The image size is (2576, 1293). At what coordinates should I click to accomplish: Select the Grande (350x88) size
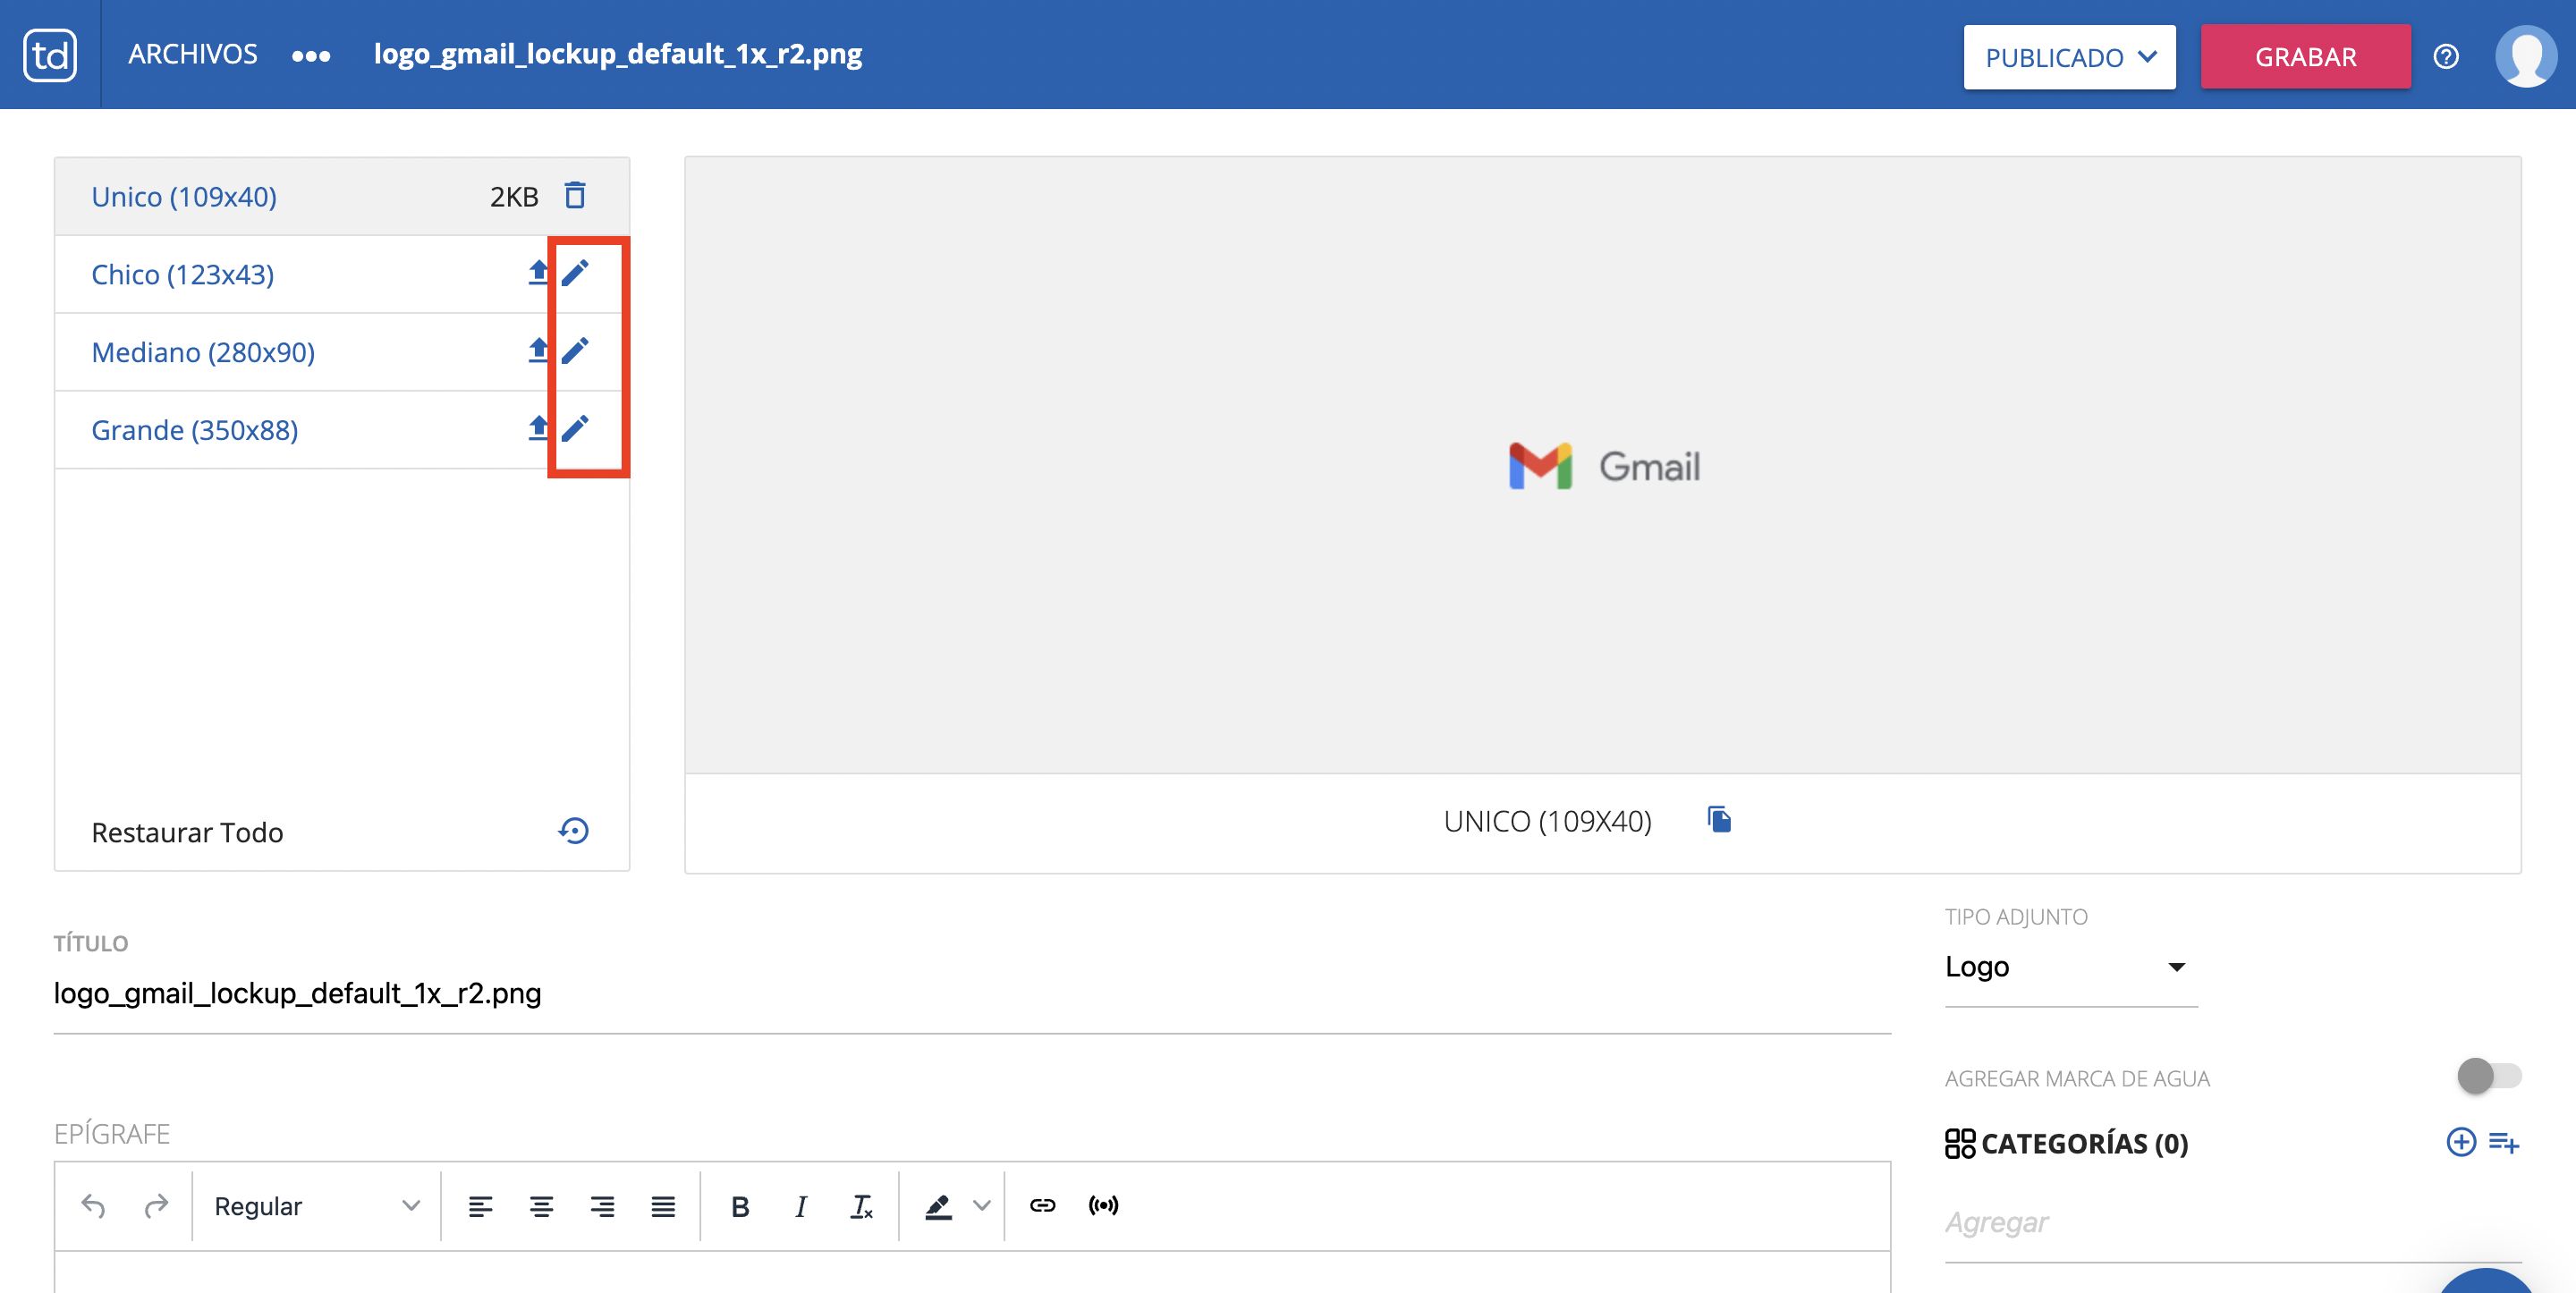pos(195,431)
